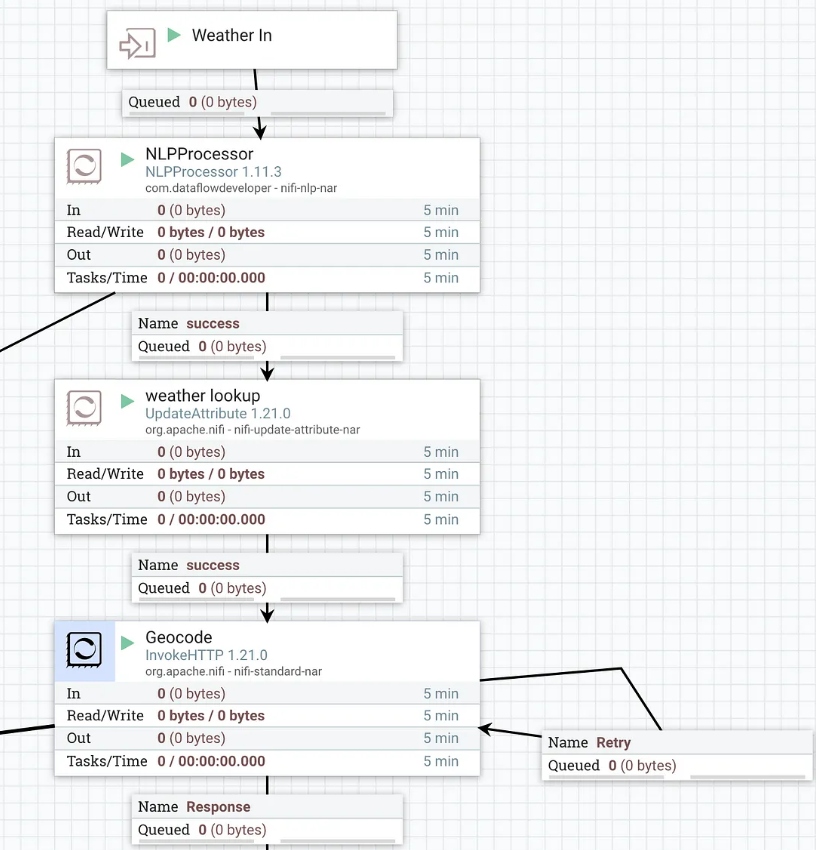Click UpdateAttribute 1.21.0 type text
The image size is (816, 850).
tap(218, 414)
